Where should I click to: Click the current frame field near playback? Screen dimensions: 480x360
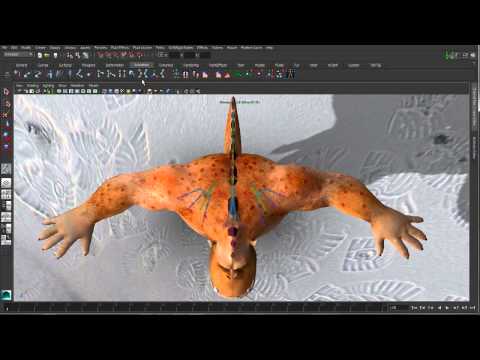tap(399, 308)
